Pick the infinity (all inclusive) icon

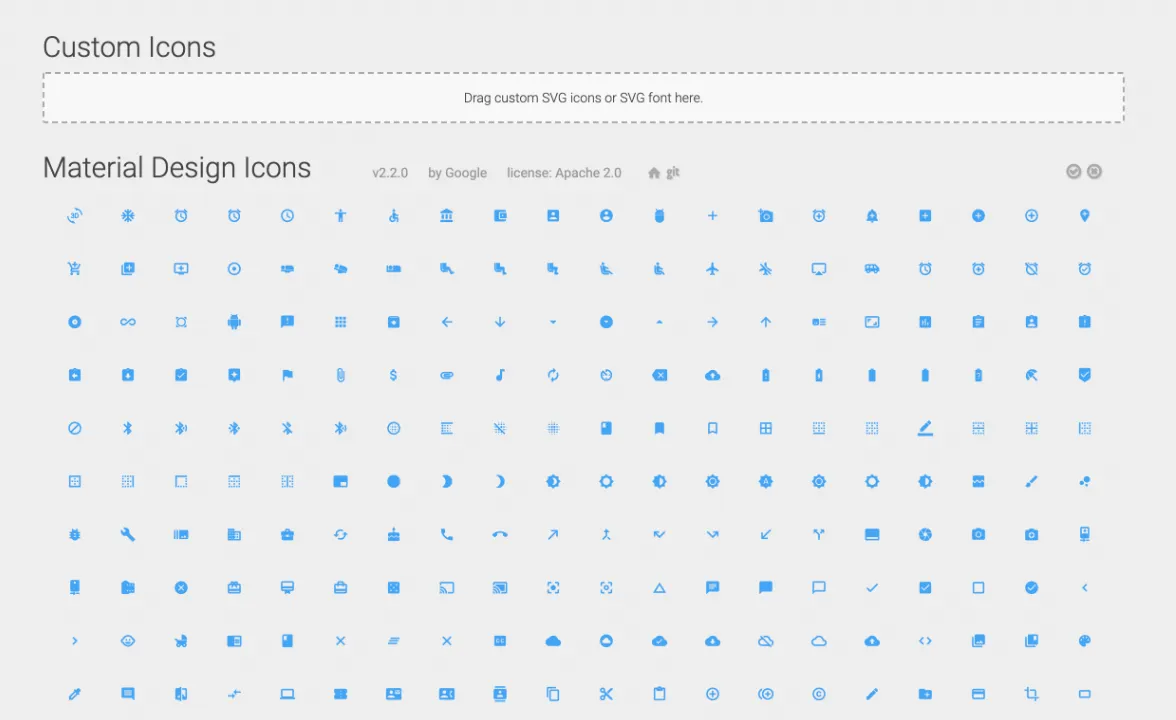(x=128, y=322)
